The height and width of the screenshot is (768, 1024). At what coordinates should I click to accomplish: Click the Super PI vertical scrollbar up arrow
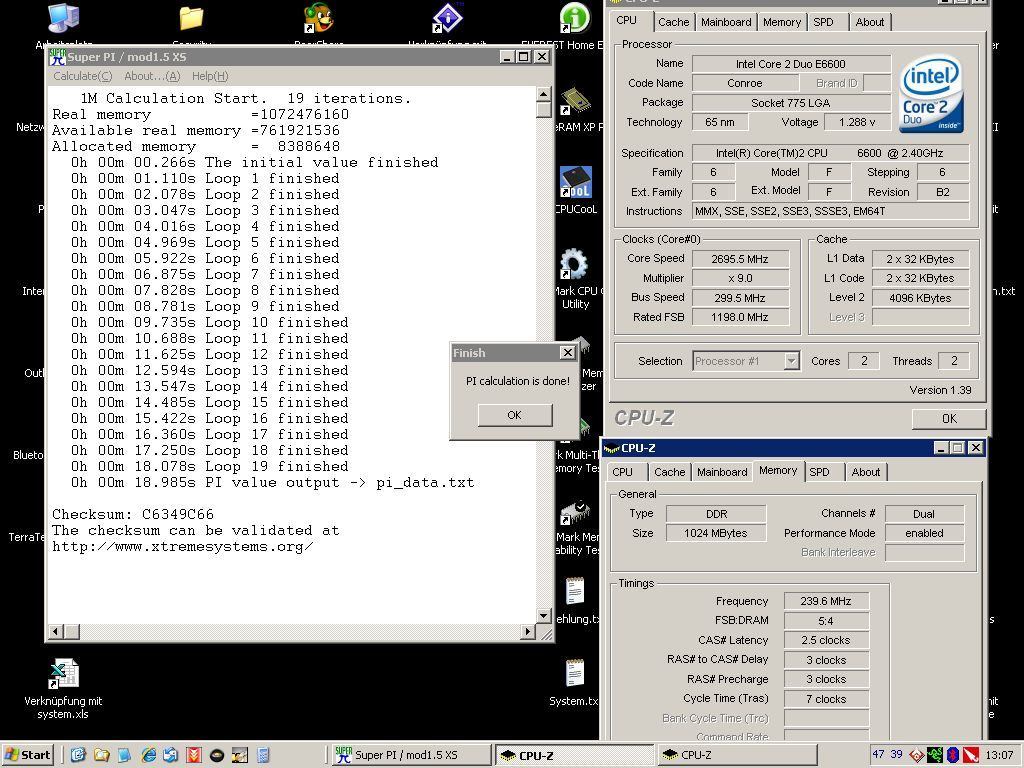pos(543,95)
